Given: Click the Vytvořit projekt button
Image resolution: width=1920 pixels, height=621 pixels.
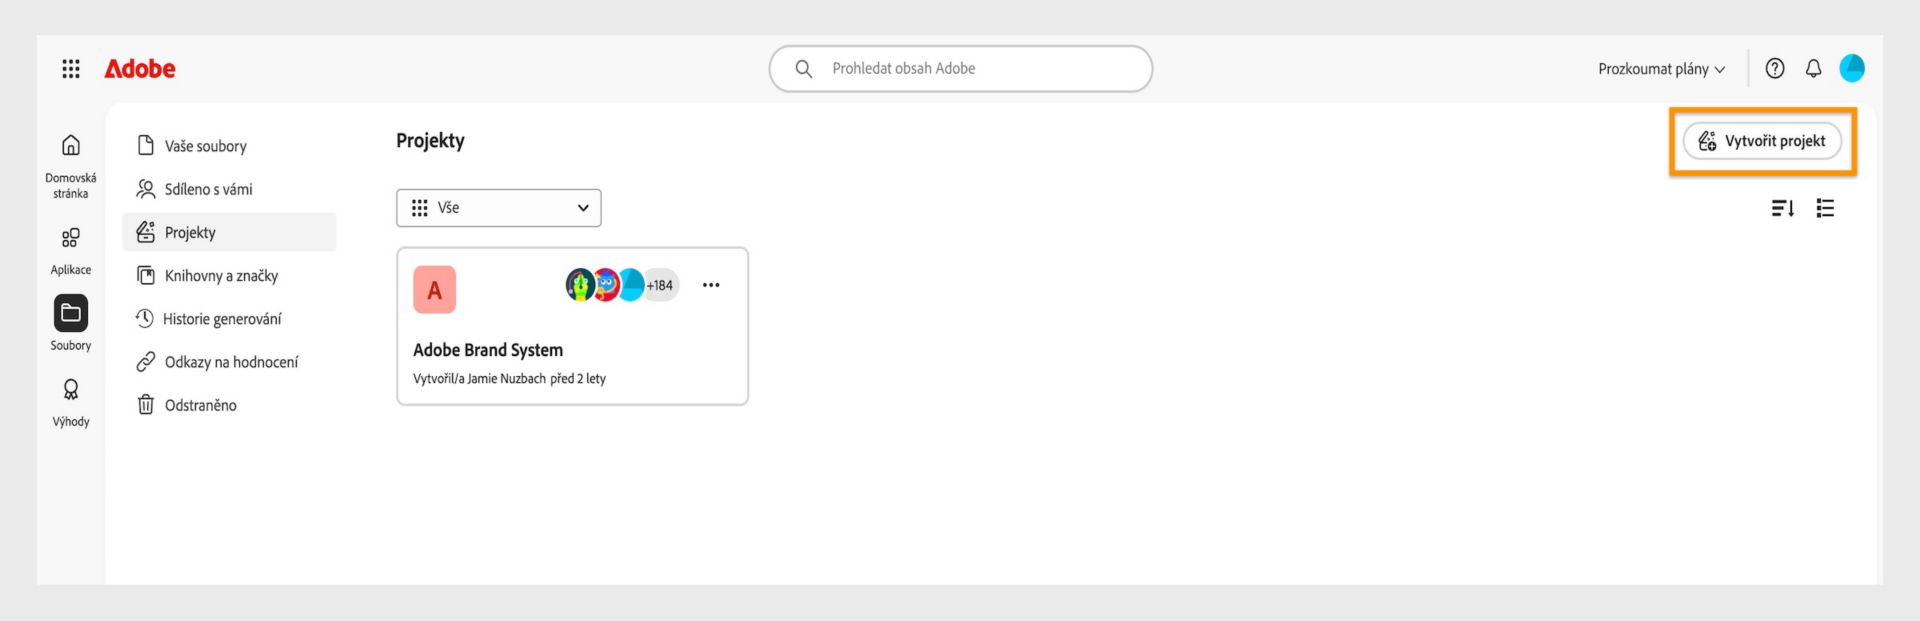Looking at the screenshot, I should [1761, 141].
